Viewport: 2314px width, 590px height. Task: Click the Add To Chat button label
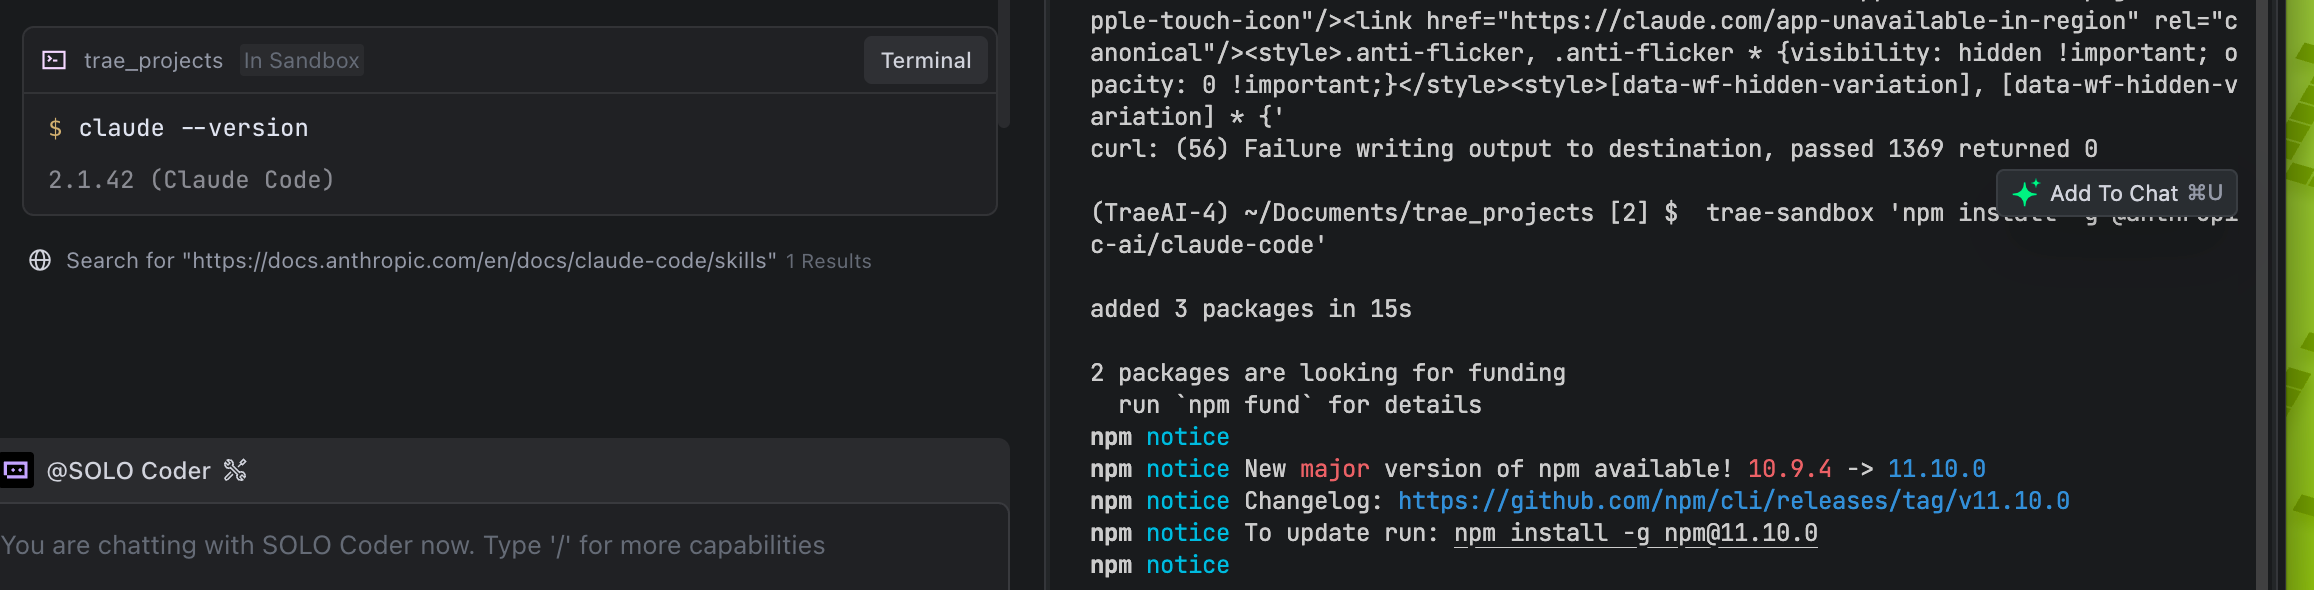point(2113,193)
